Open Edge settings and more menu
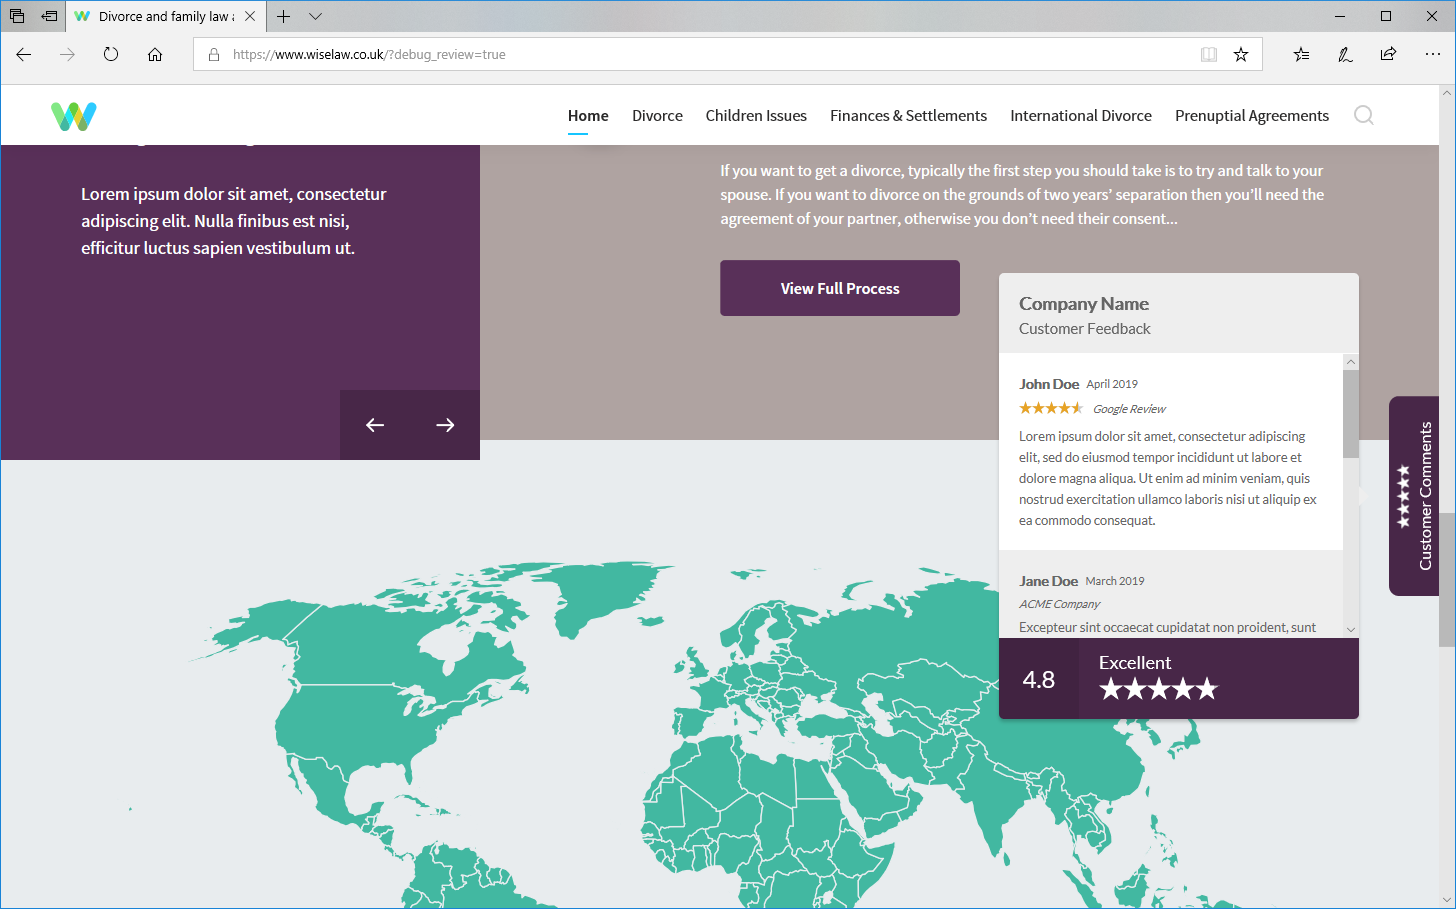Viewport: 1456px width, 909px height. tap(1432, 54)
